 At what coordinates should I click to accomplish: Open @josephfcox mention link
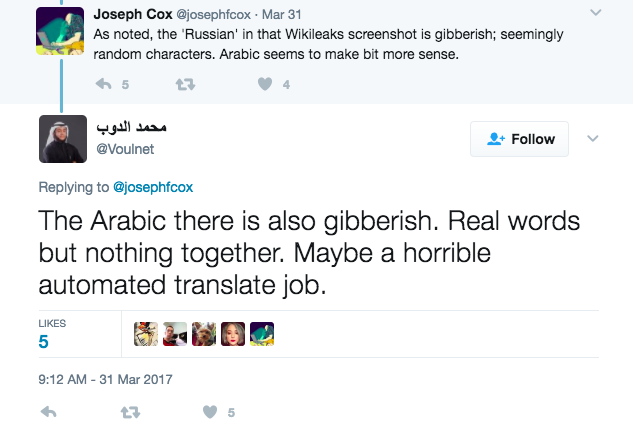pyautogui.click(x=152, y=186)
